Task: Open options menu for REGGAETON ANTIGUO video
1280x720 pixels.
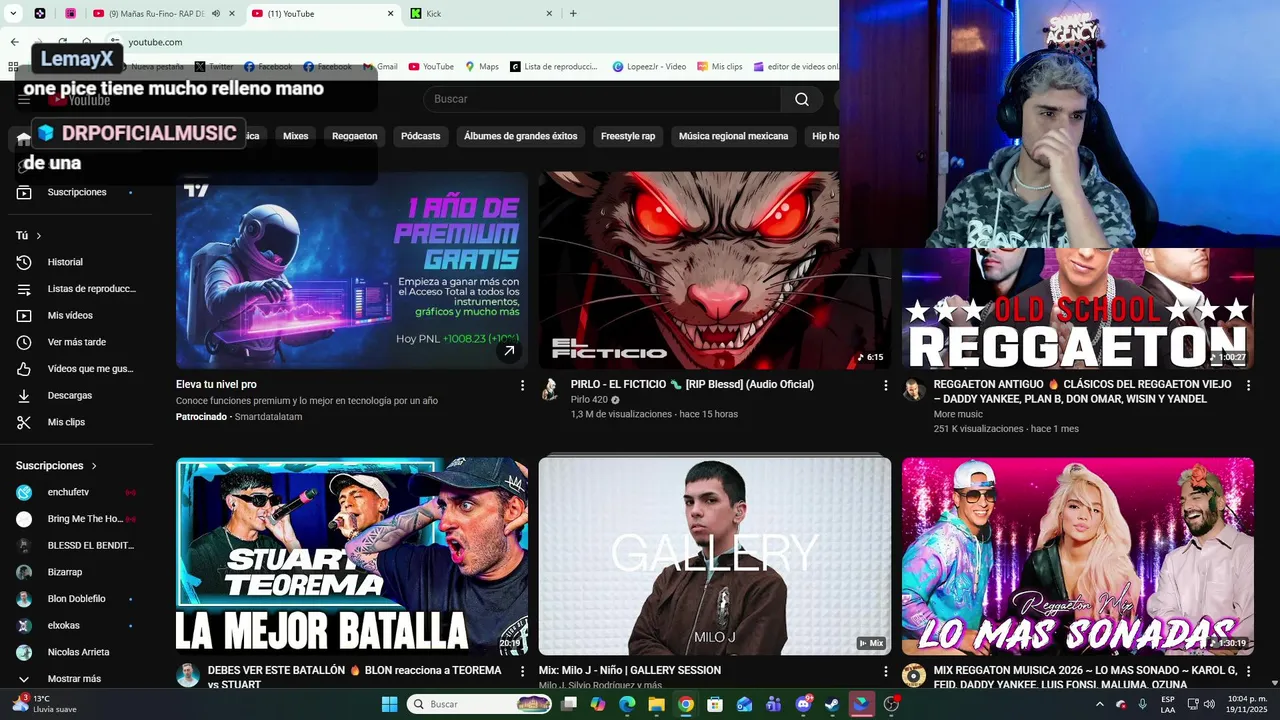Action: click(1248, 385)
